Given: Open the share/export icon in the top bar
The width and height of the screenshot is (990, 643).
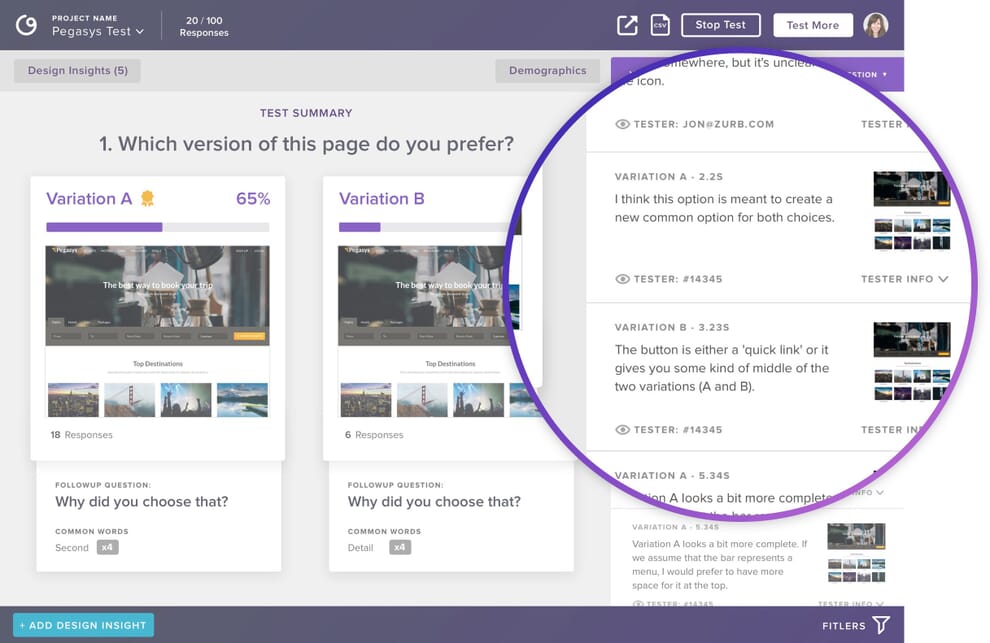Looking at the screenshot, I should click(627, 25).
